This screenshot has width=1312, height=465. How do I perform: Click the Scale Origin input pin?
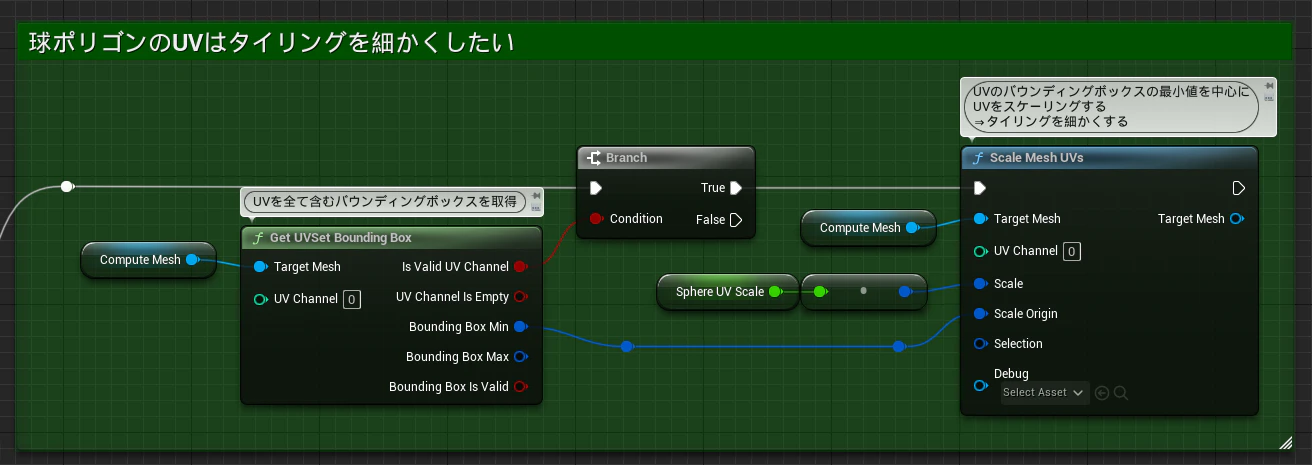[x=980, y=314]
